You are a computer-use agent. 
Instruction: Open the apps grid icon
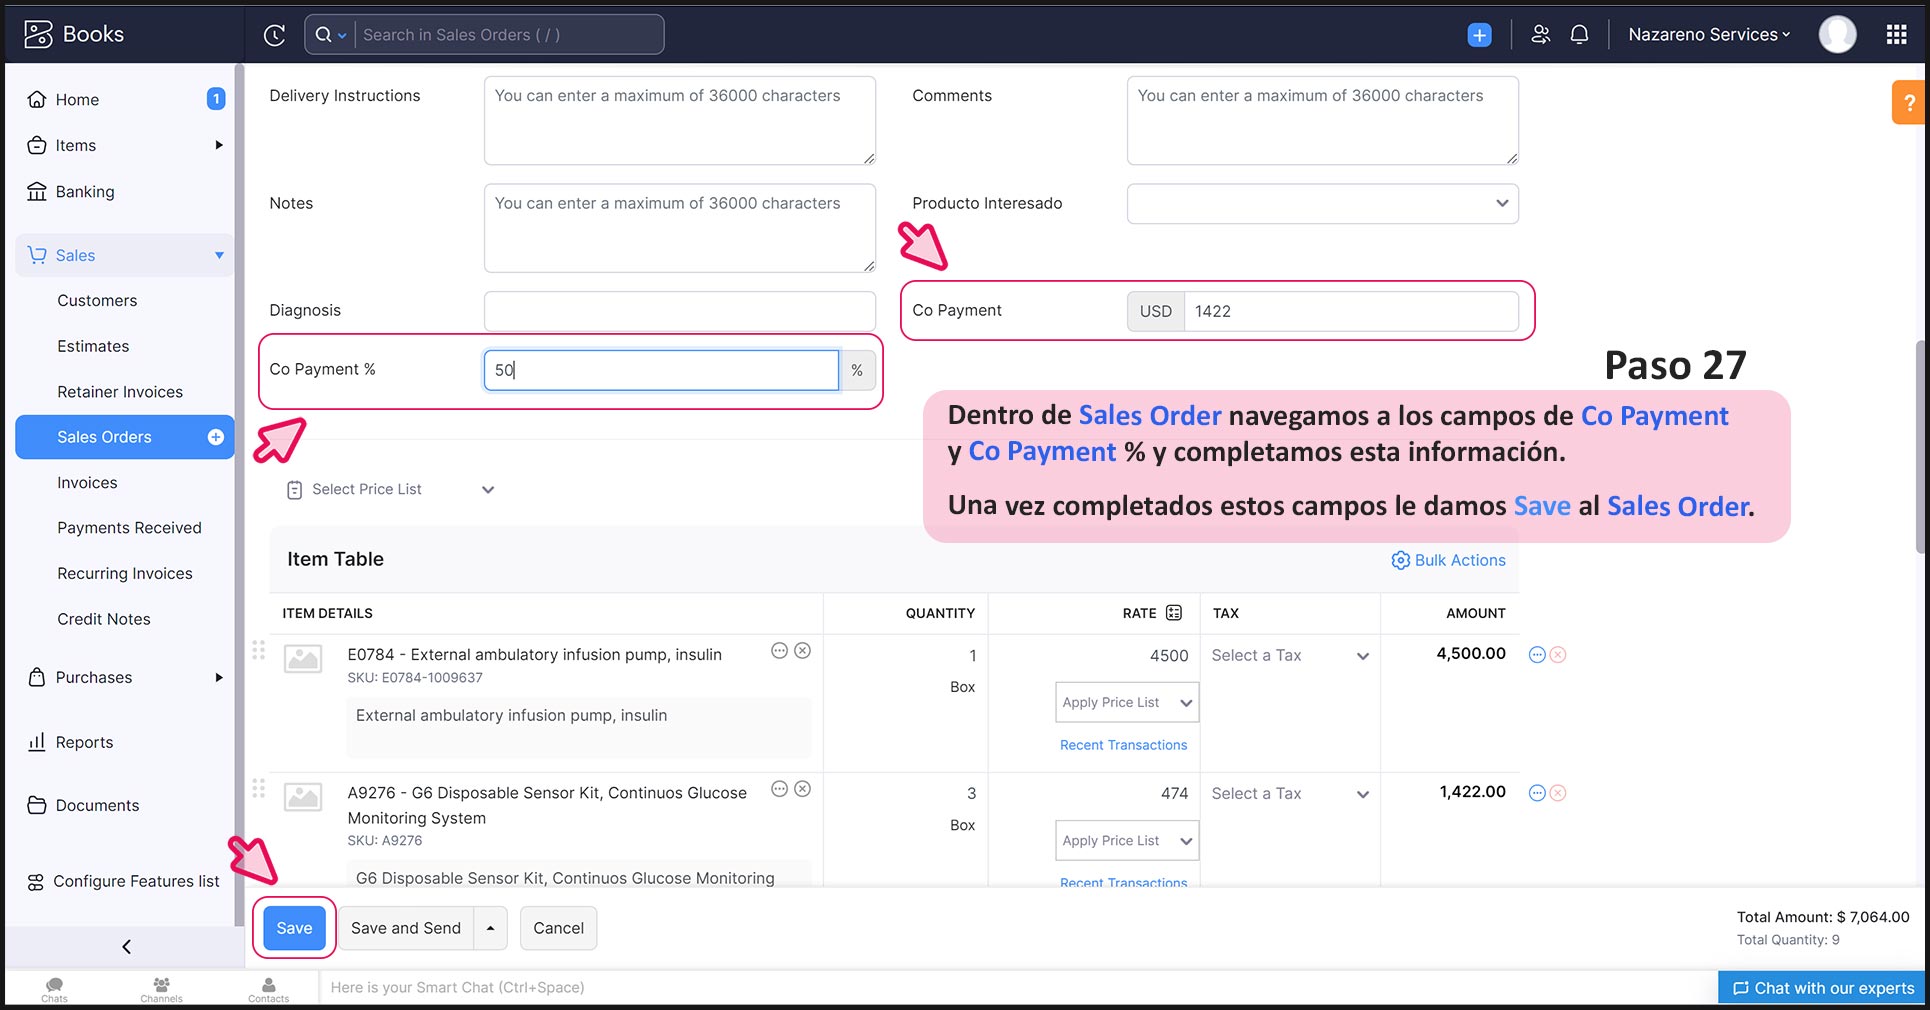pyautogui.click(x=1896, y=35)
